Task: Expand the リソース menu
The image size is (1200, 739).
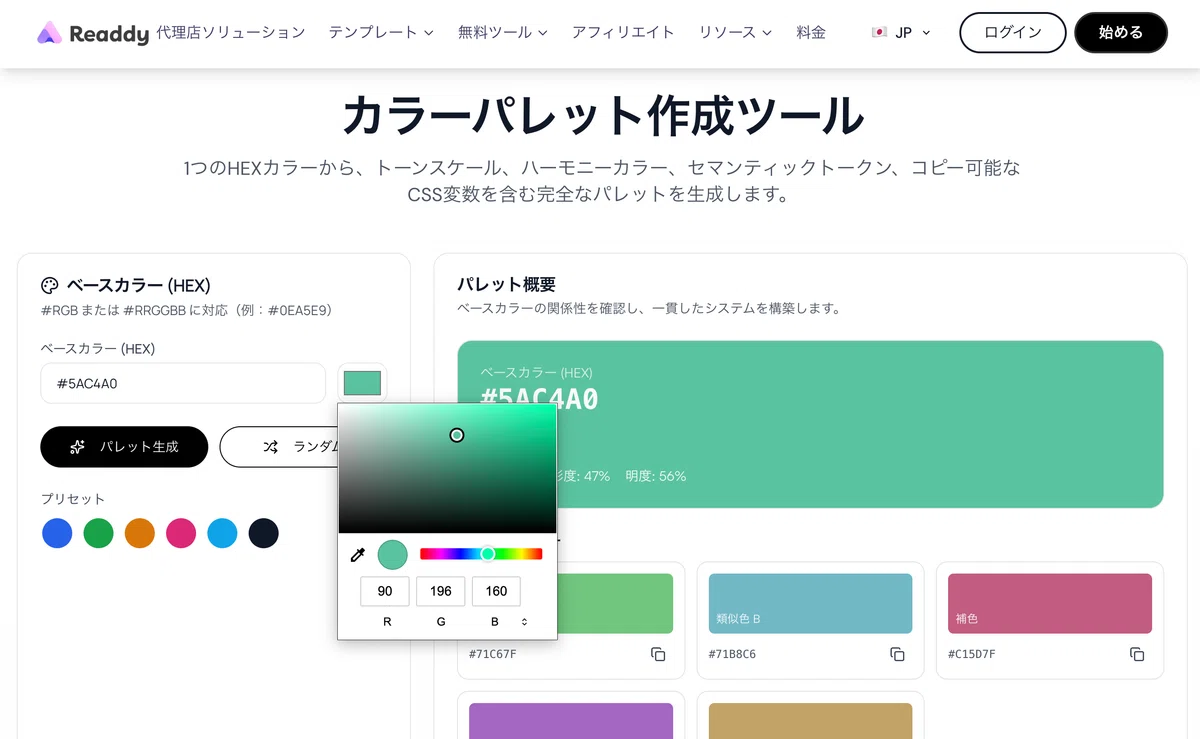Action: [x=735, y=33]
